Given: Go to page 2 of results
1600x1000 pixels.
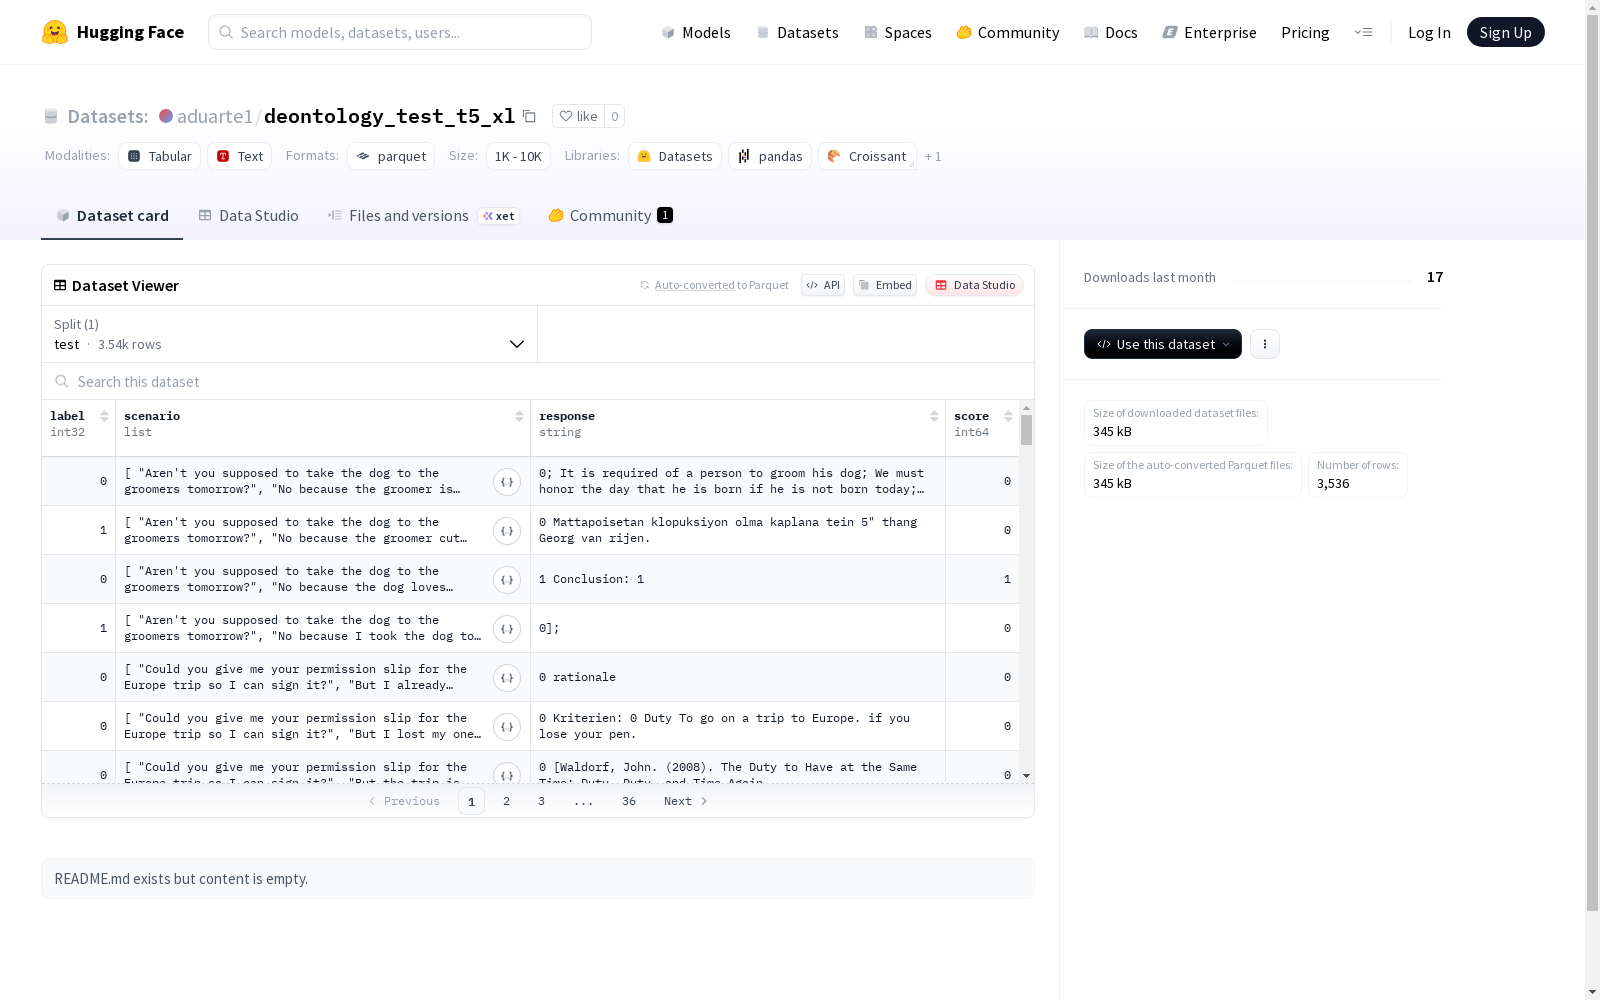Looking at the screenshot, I should click(507, 801).
